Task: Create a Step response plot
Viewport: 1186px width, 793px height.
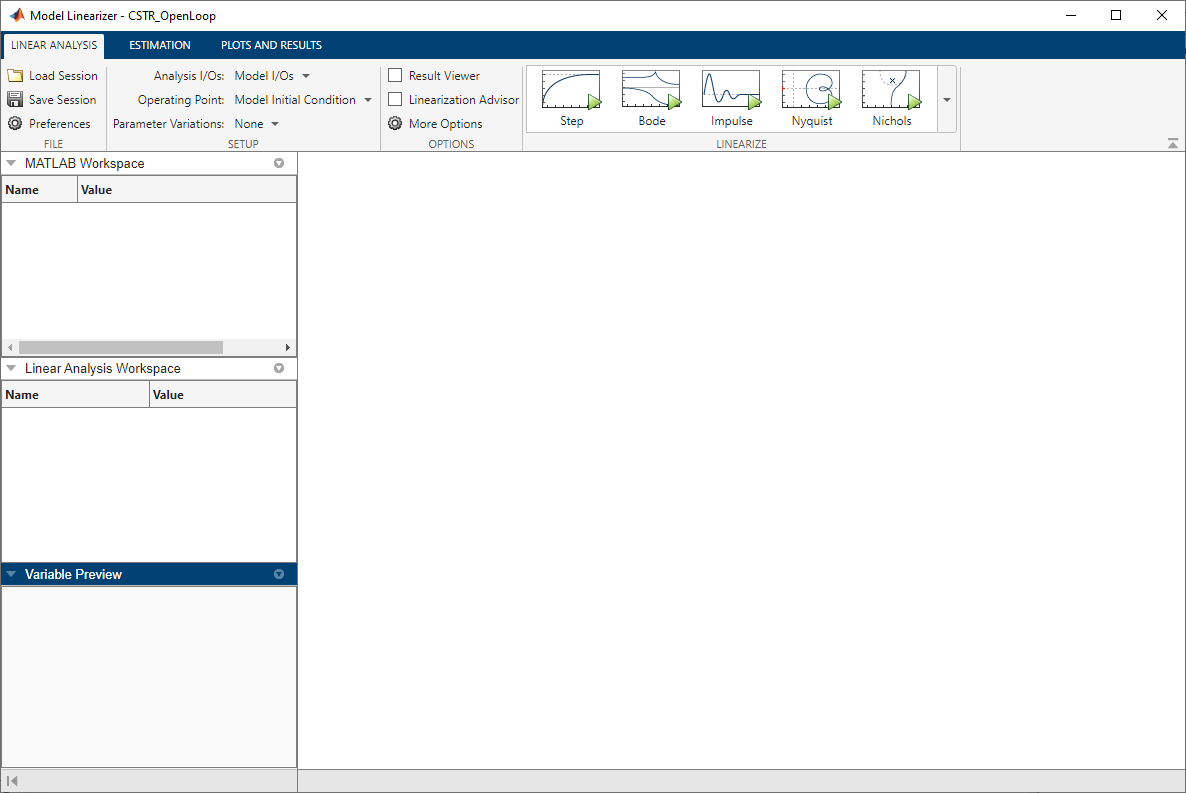Action: click(x=570, y=95)
